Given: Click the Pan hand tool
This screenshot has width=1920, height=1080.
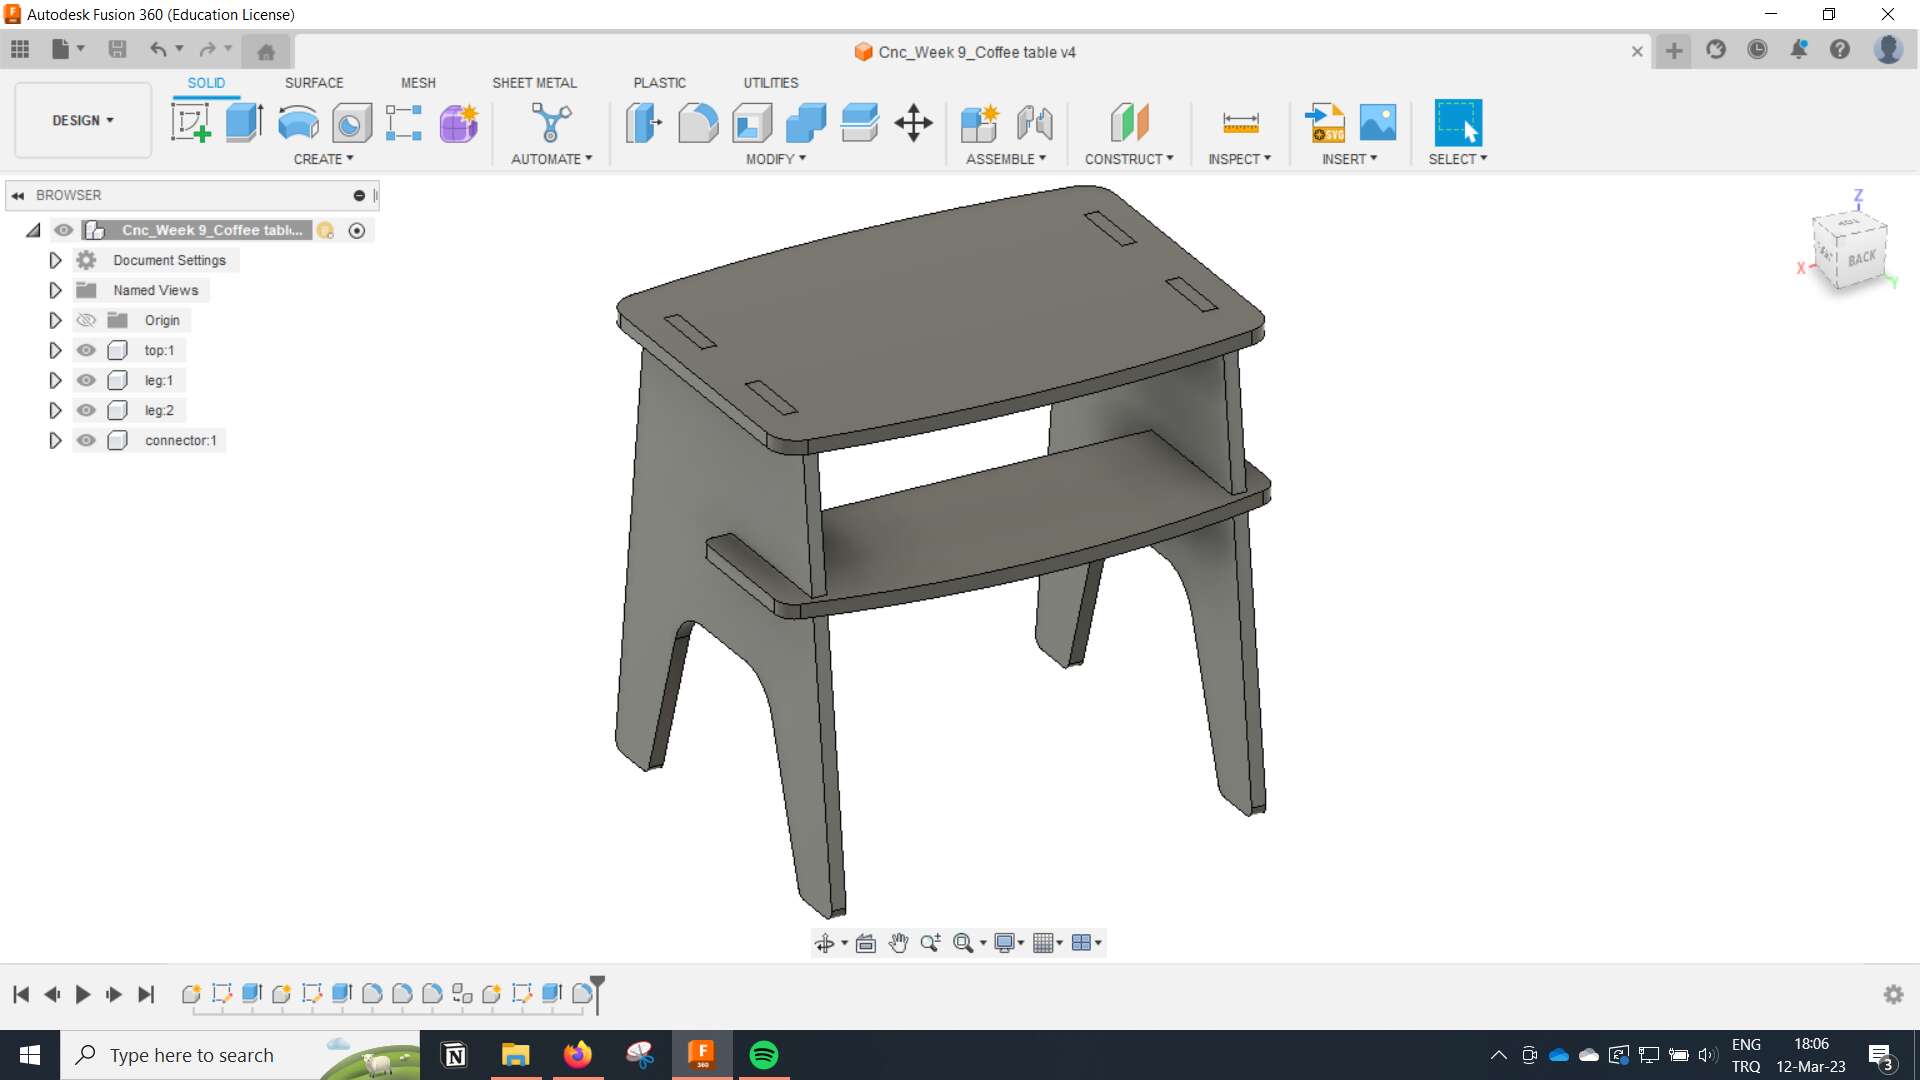Looking at the screenshot, I should point(898,943).
